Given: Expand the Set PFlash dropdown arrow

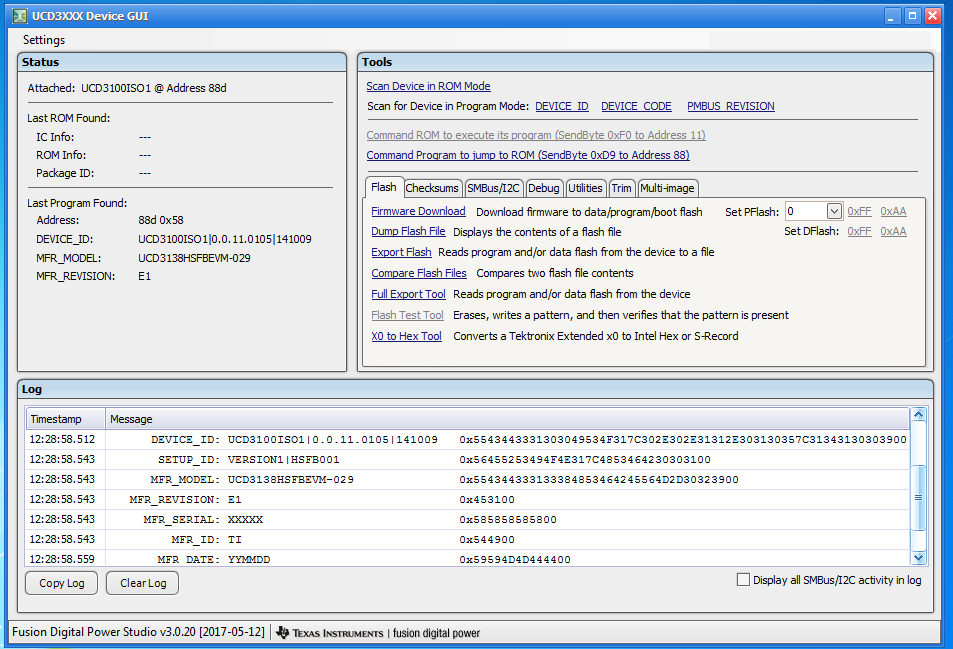Looking at the screenshot, I should [834, 211].
